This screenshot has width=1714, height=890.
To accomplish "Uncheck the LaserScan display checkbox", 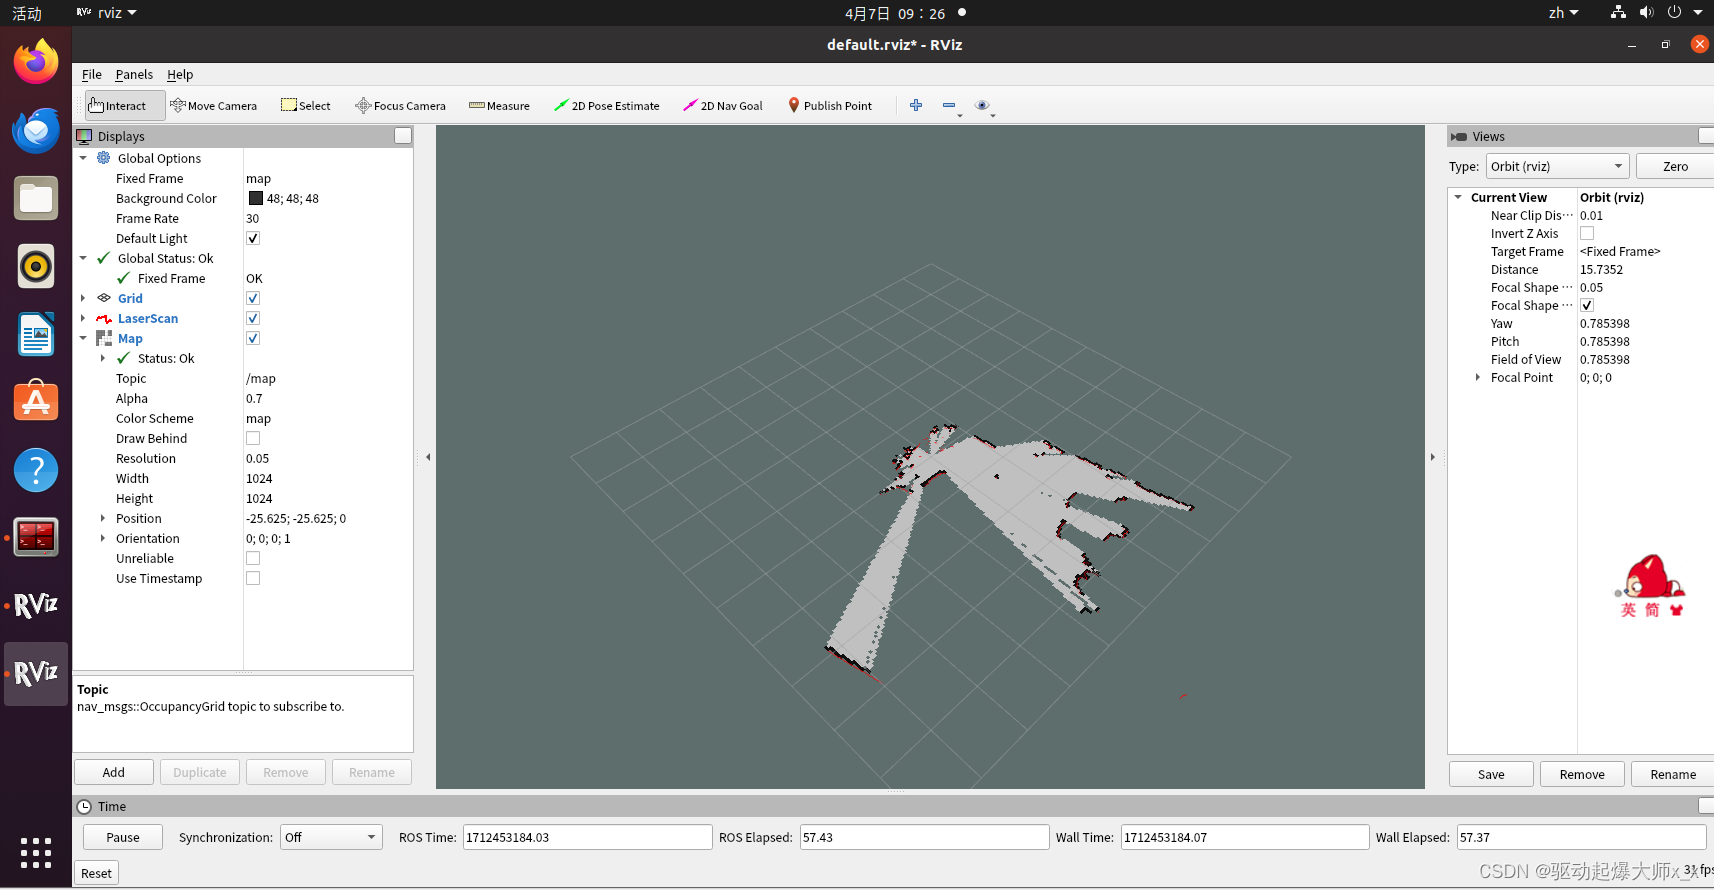I will [x=253, y=318].
